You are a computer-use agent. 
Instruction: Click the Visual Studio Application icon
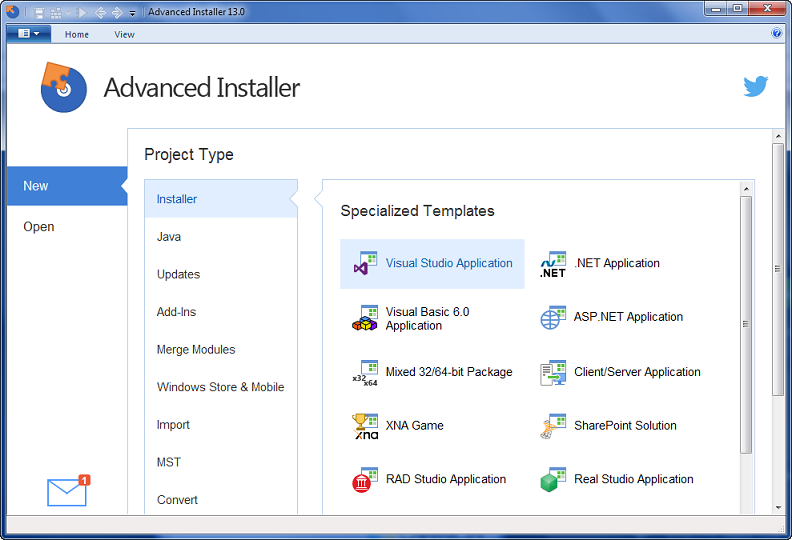(365, 263)
